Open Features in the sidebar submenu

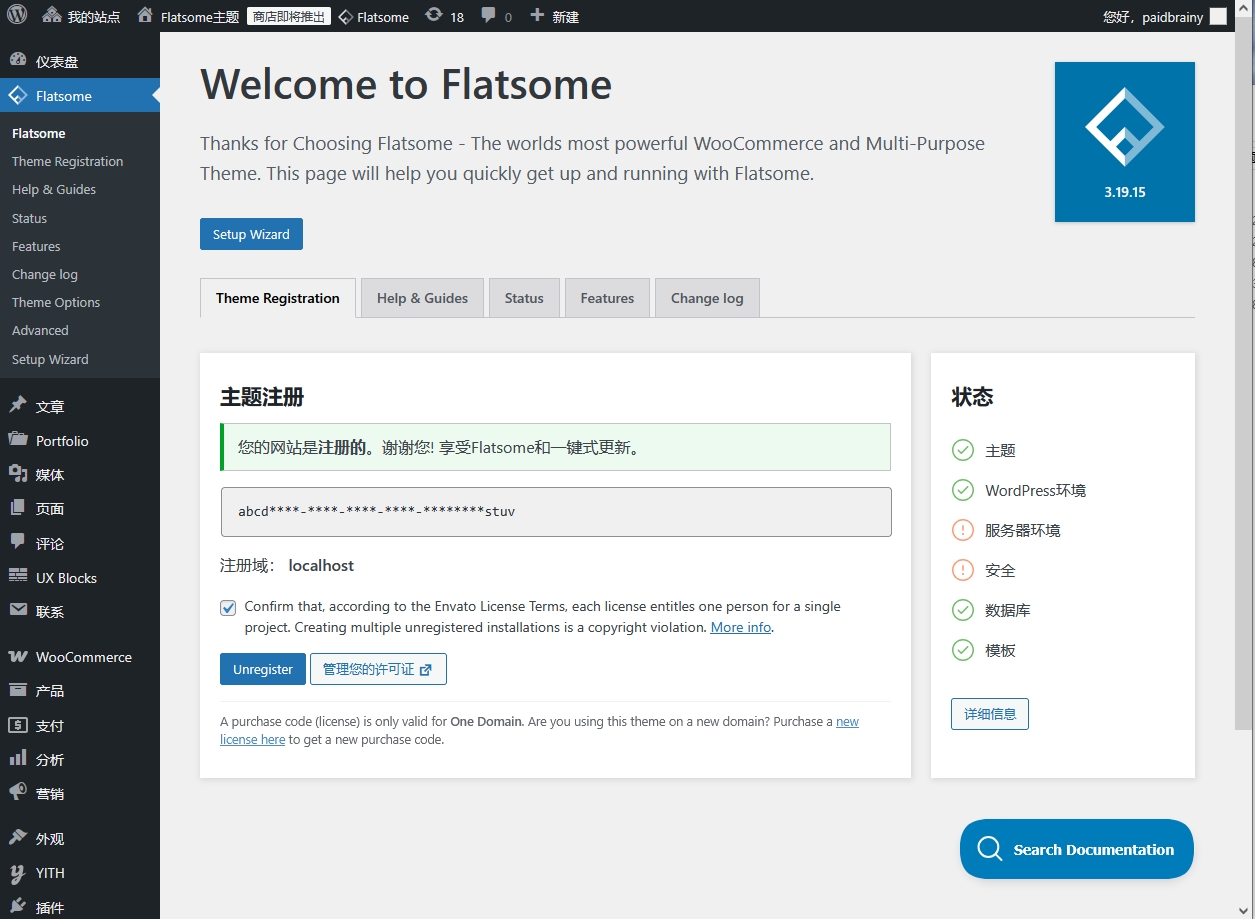36,246
